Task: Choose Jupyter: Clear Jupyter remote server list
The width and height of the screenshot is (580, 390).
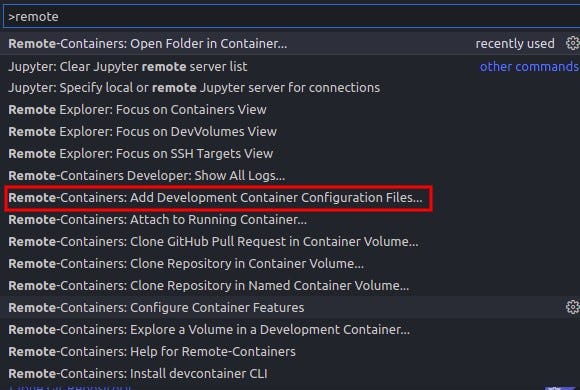Action: point(290,67)
